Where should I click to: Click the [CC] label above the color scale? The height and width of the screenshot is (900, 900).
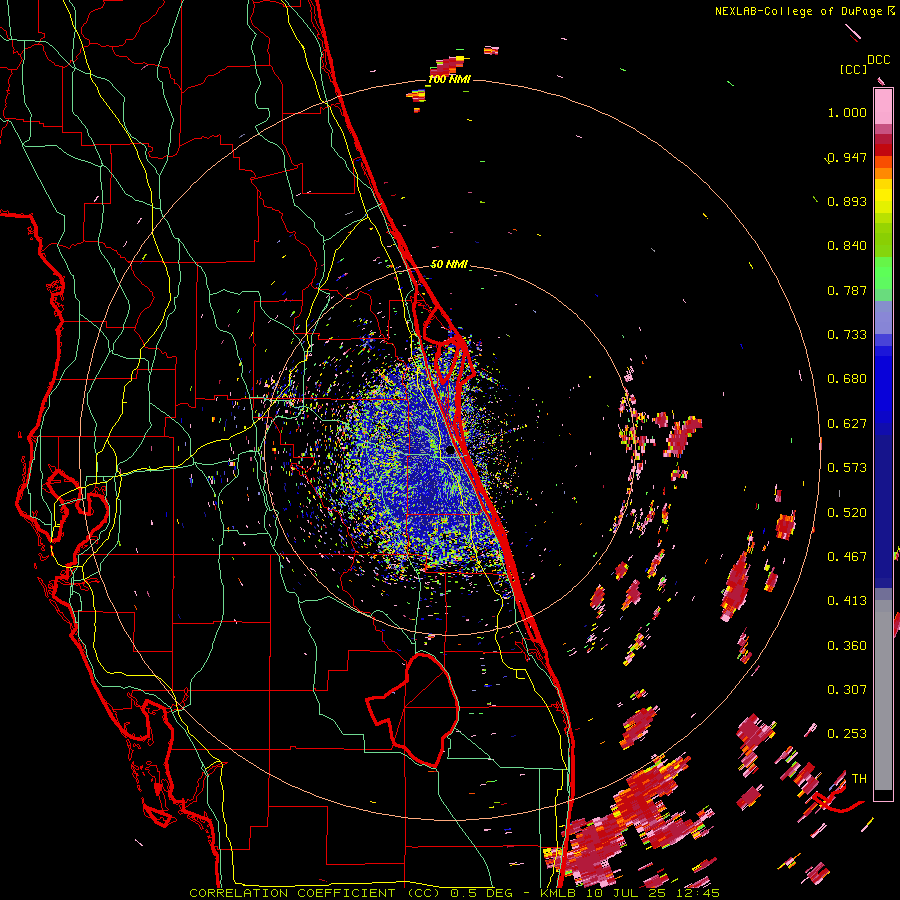853,69
